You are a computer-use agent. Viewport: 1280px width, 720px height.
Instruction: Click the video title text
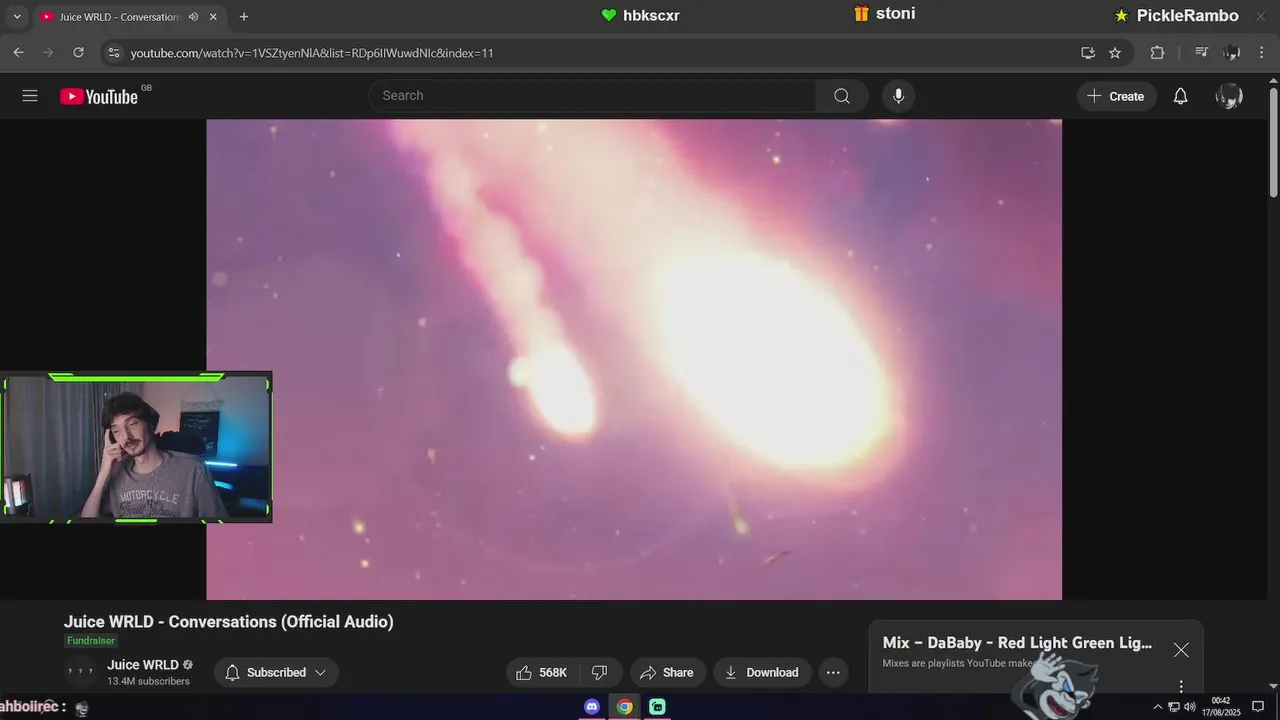coord(229,622)
